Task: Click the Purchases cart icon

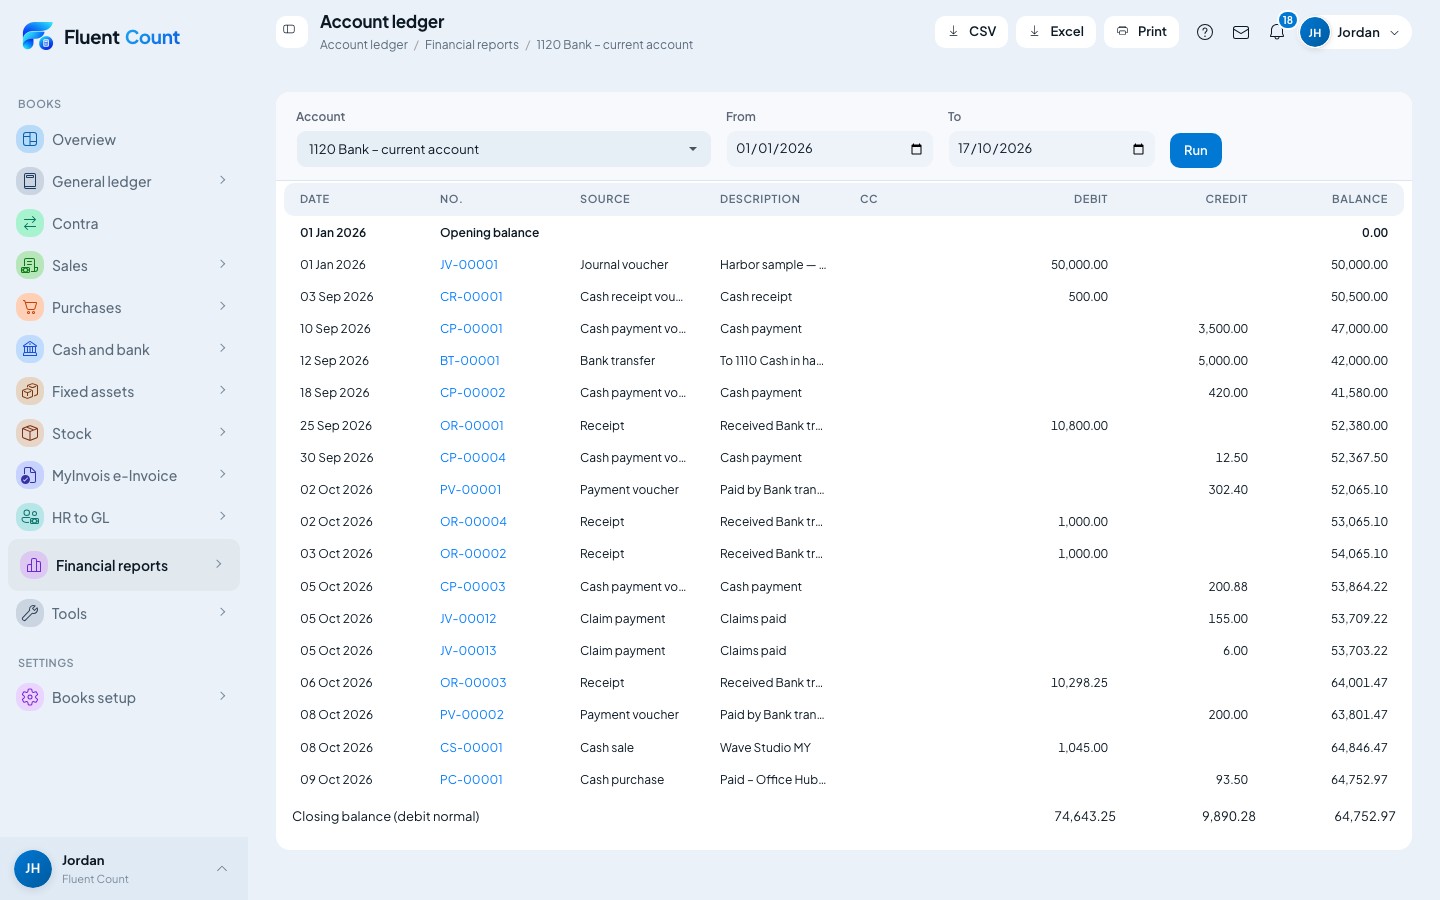Action: (30, 307)
